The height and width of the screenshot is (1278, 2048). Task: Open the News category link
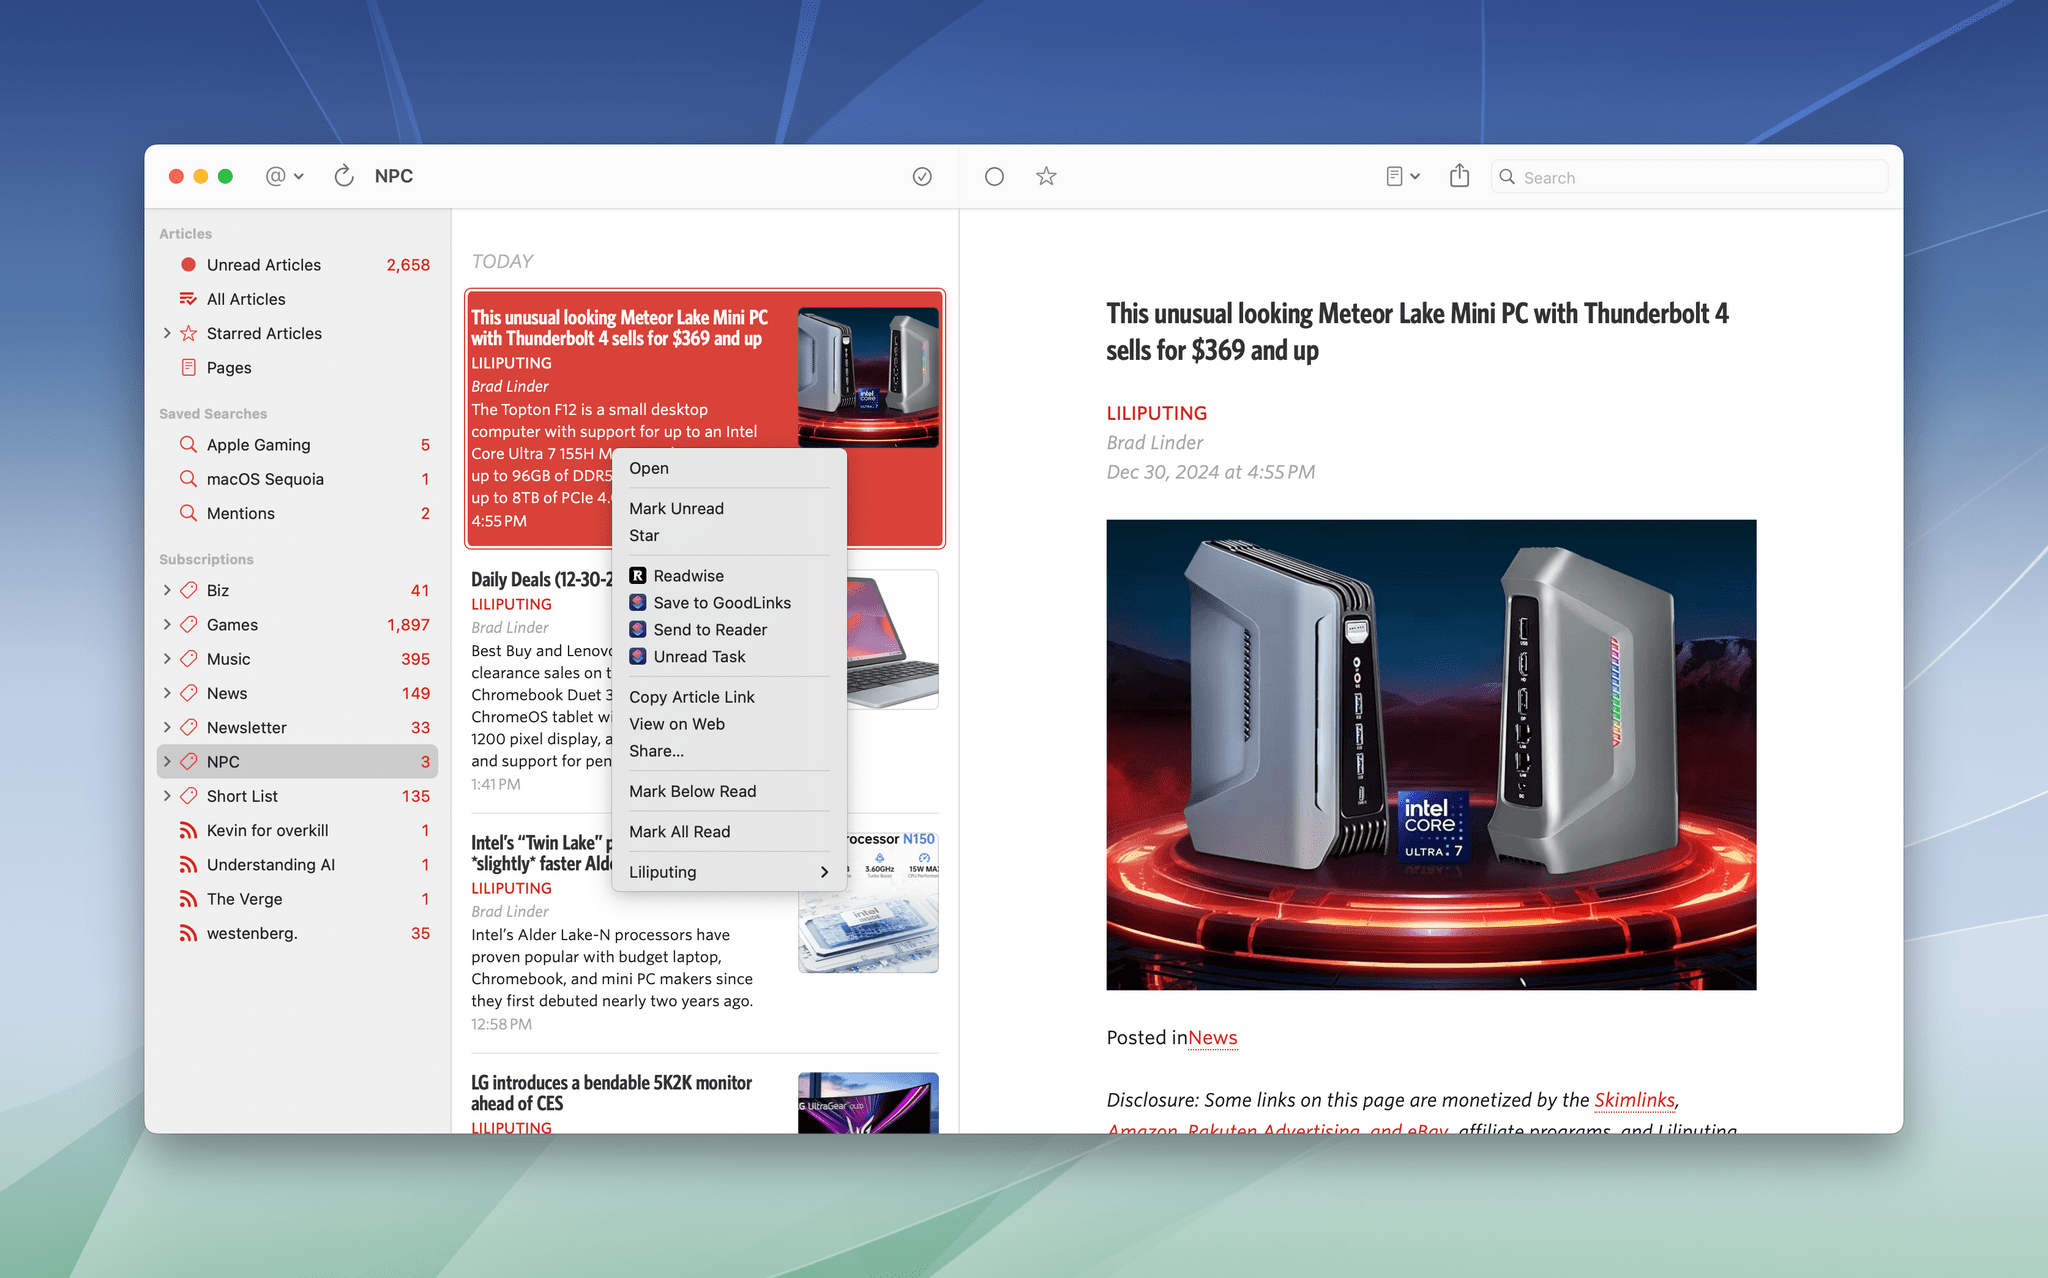tap(1212, 1038)
